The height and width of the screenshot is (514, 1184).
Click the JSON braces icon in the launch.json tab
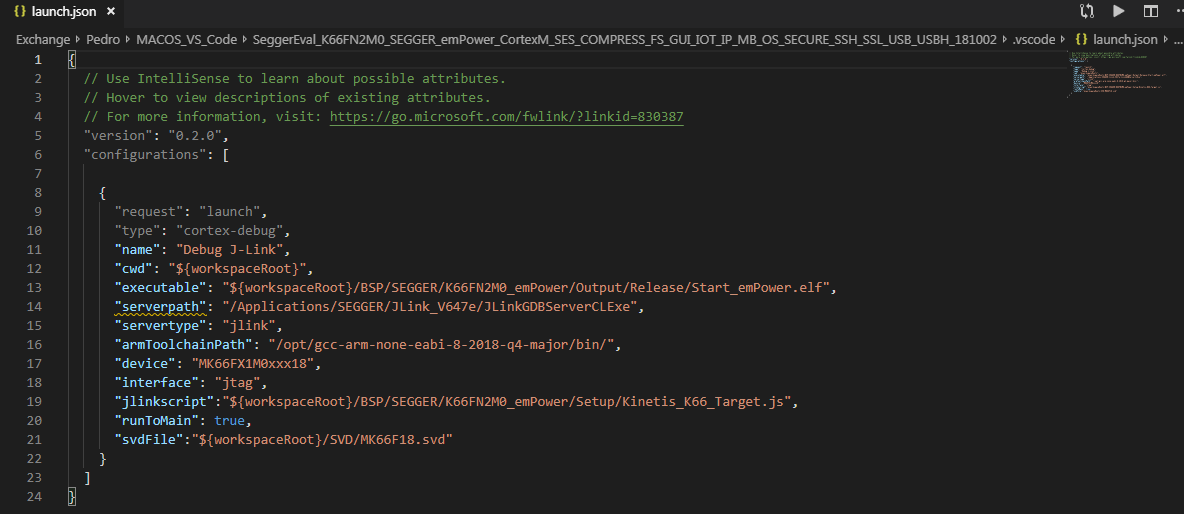point(19,12)
